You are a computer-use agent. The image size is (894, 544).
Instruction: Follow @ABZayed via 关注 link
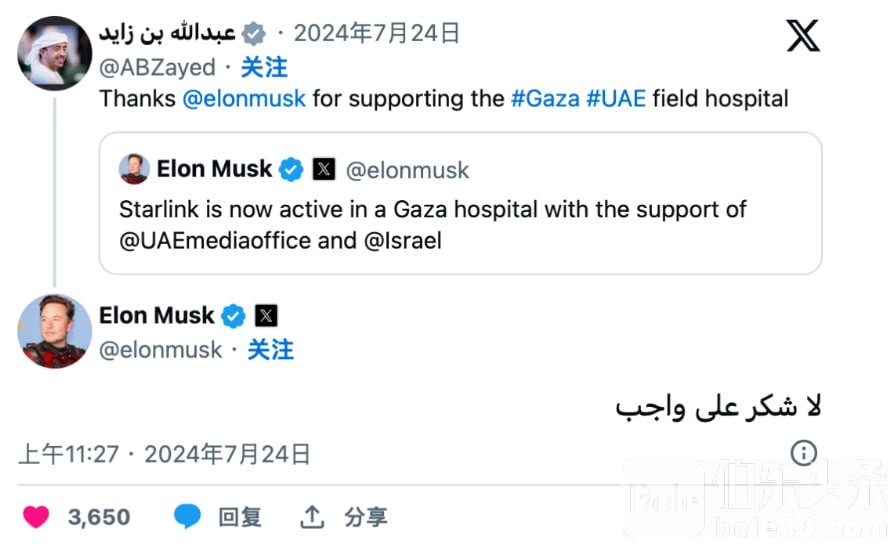264,67
